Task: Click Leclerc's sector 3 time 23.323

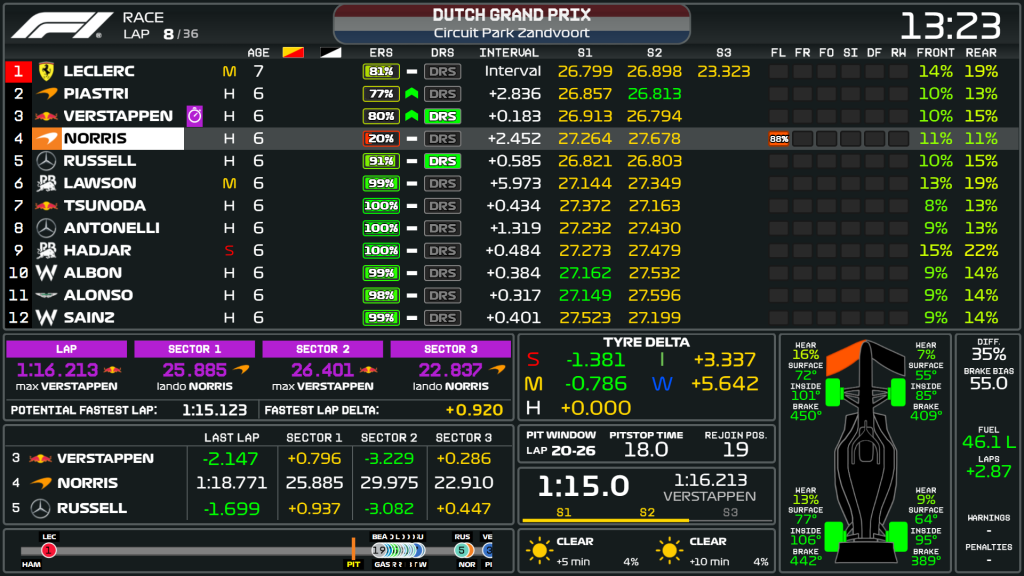Action: coord(724,71)
